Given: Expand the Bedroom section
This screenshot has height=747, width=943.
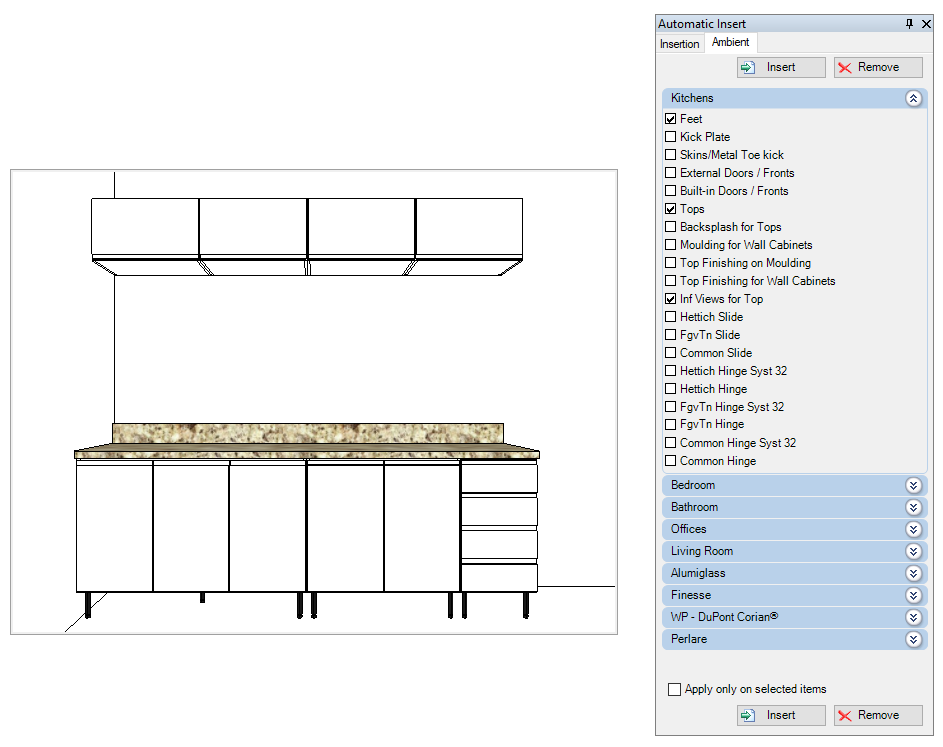Looking at the screenshot, I should (x=913, y=485).
